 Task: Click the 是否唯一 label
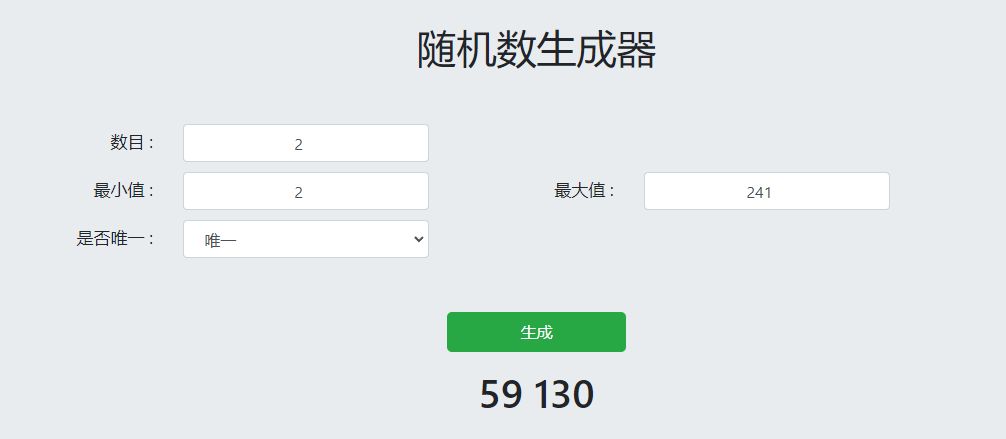point(115,238)
